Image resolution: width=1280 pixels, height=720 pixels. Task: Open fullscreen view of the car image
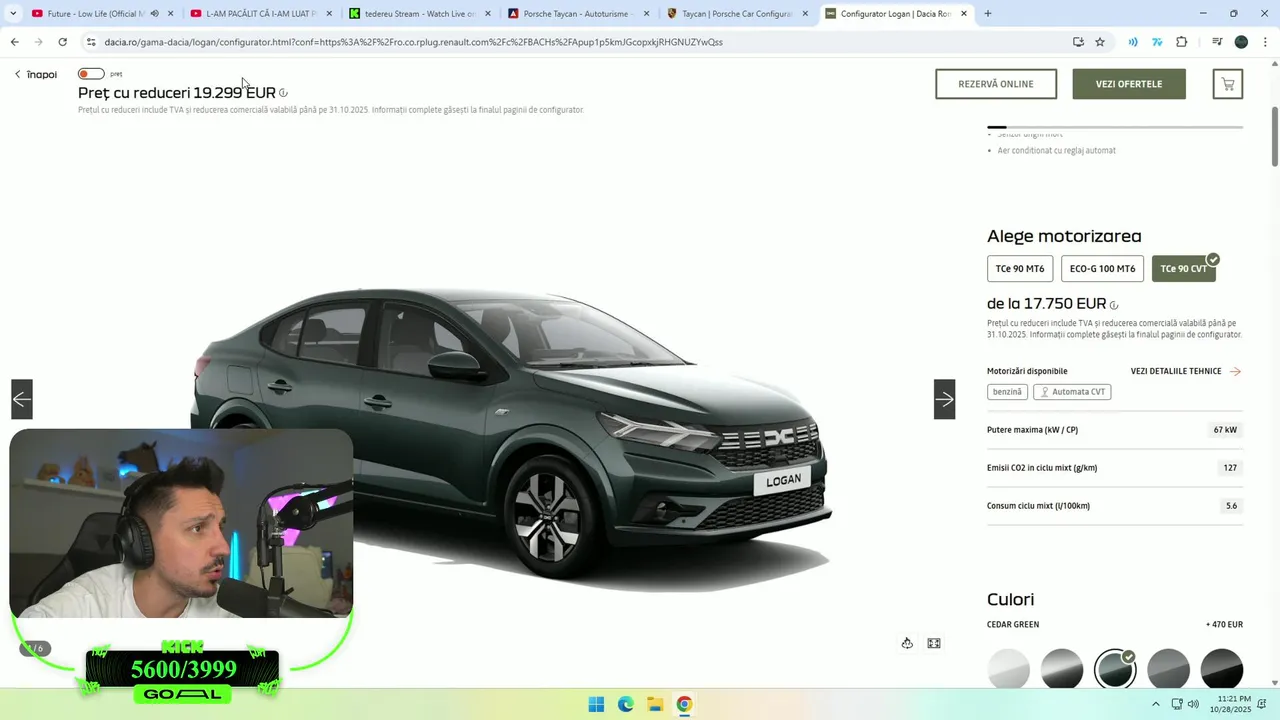coord(934,643)
